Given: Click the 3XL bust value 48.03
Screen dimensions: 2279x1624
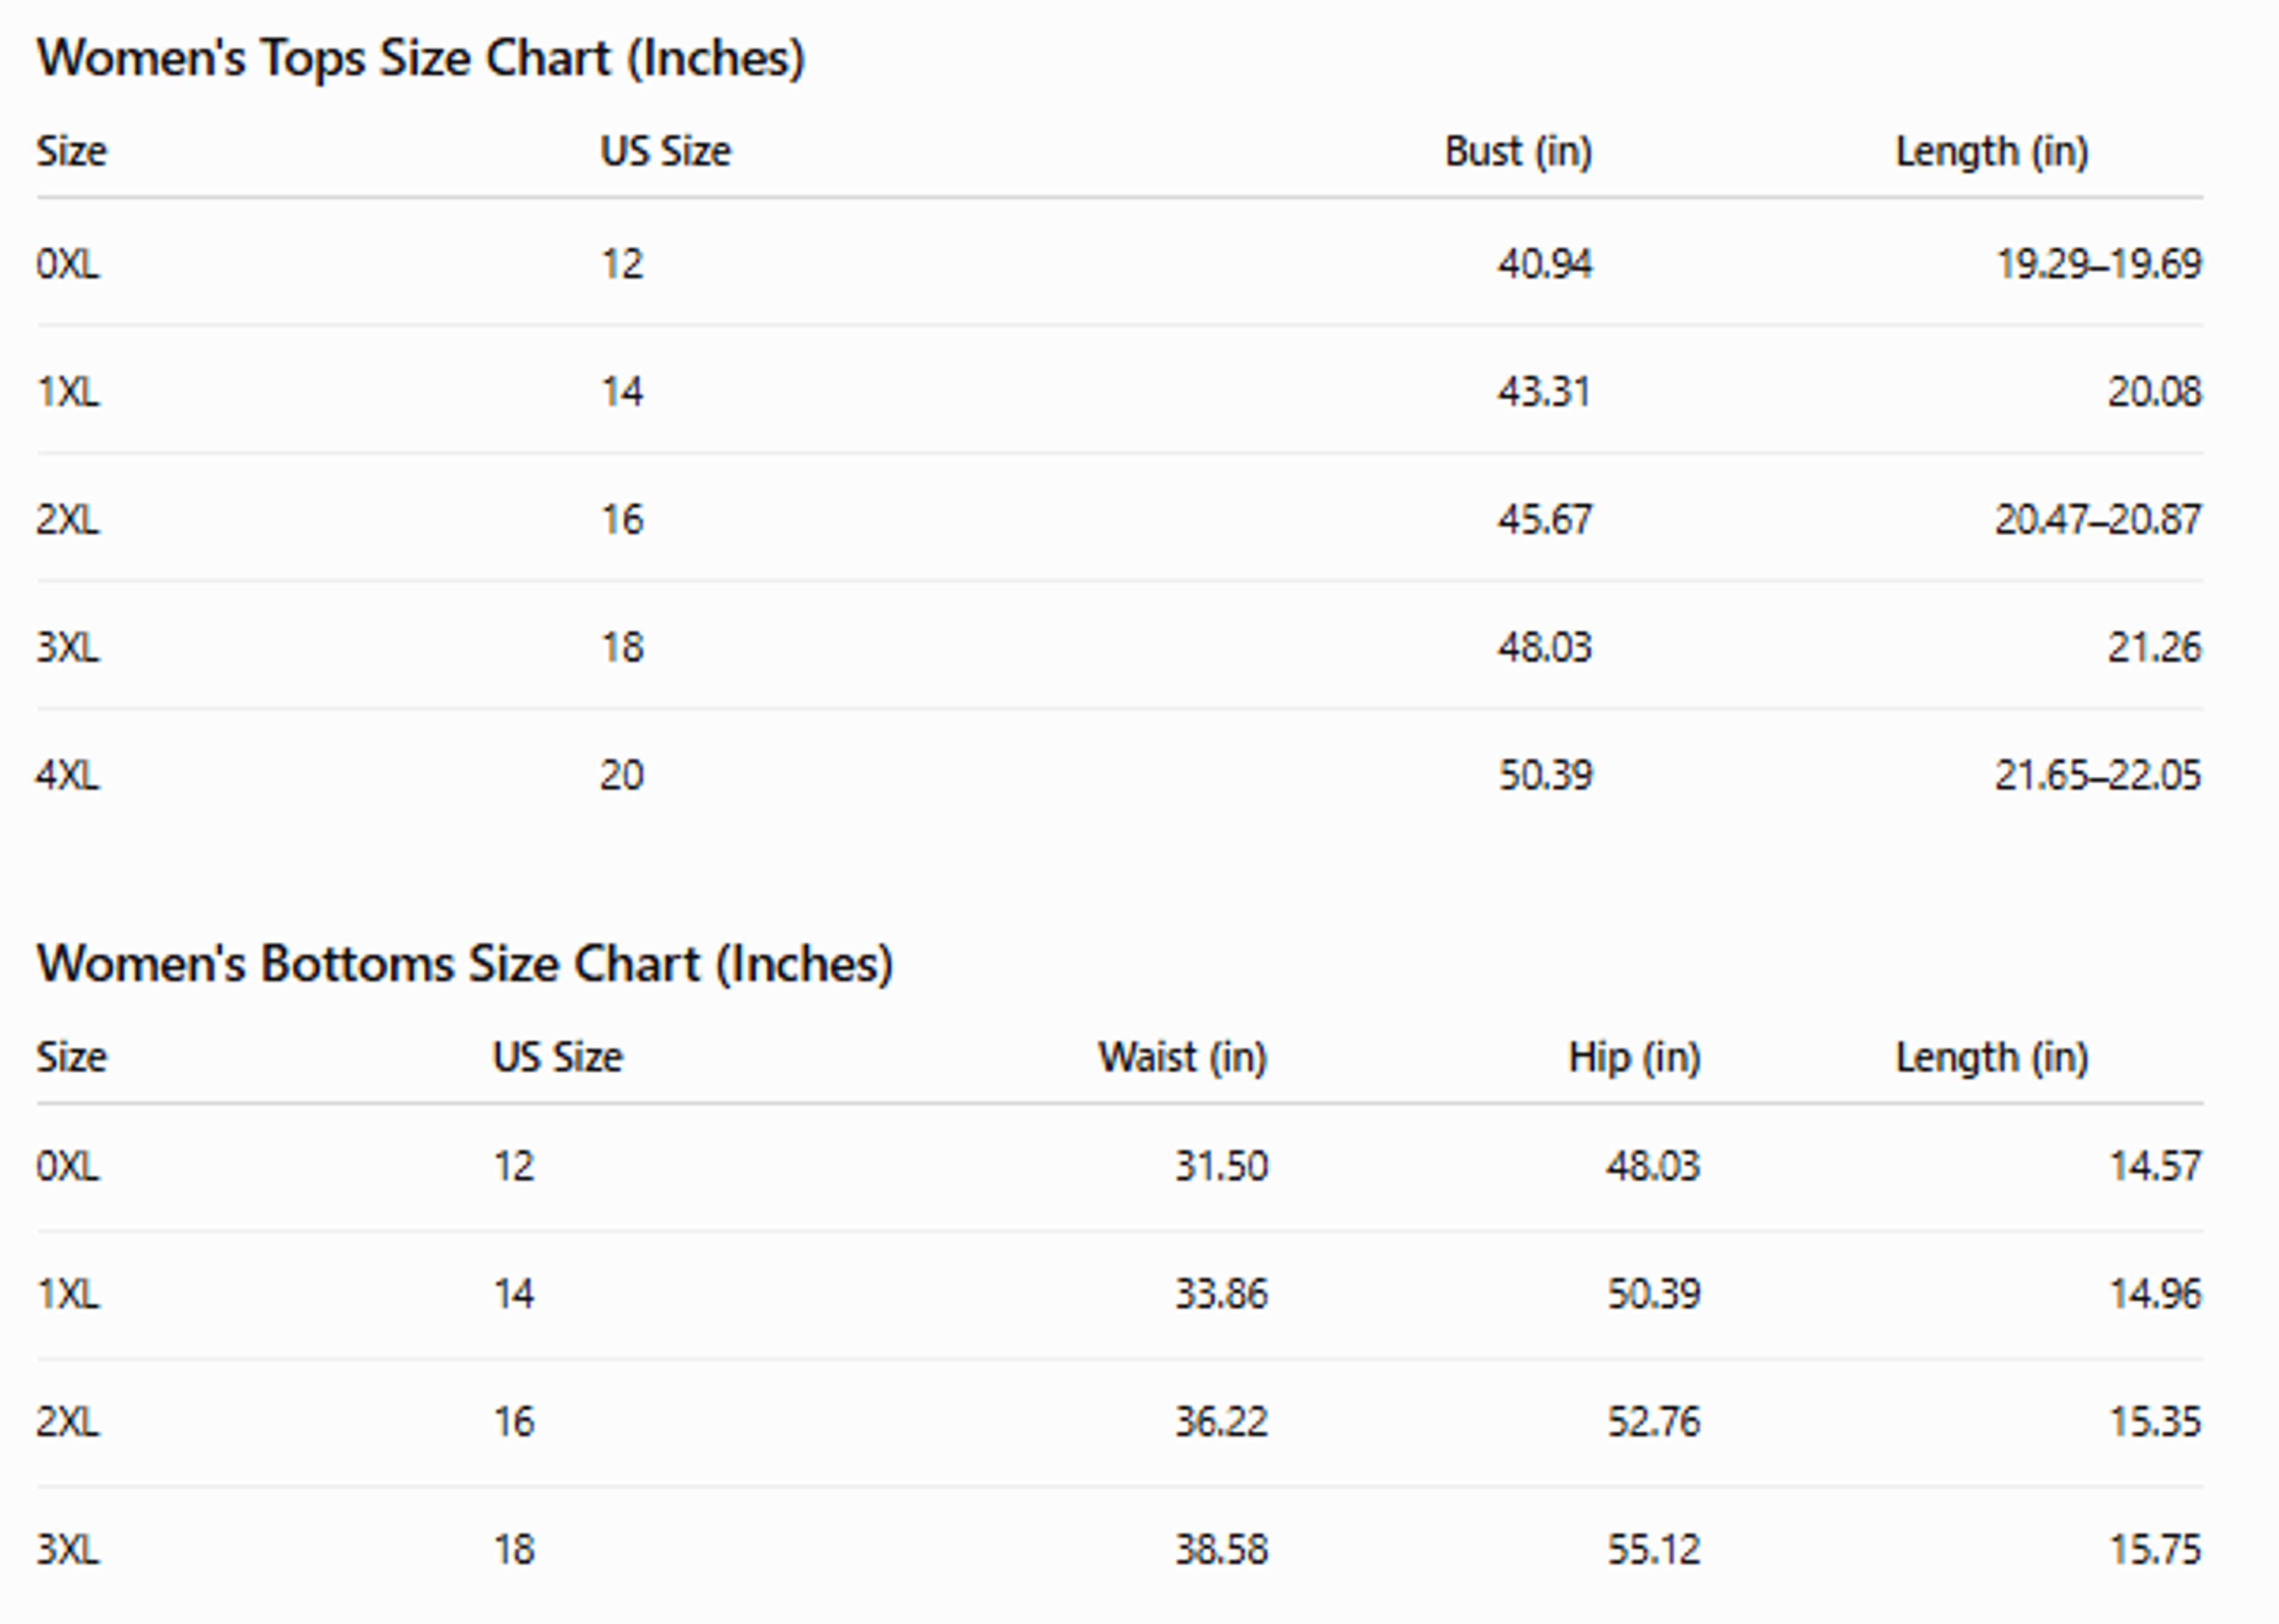Looking at the screenshot, I should [x=1544, y=647].
